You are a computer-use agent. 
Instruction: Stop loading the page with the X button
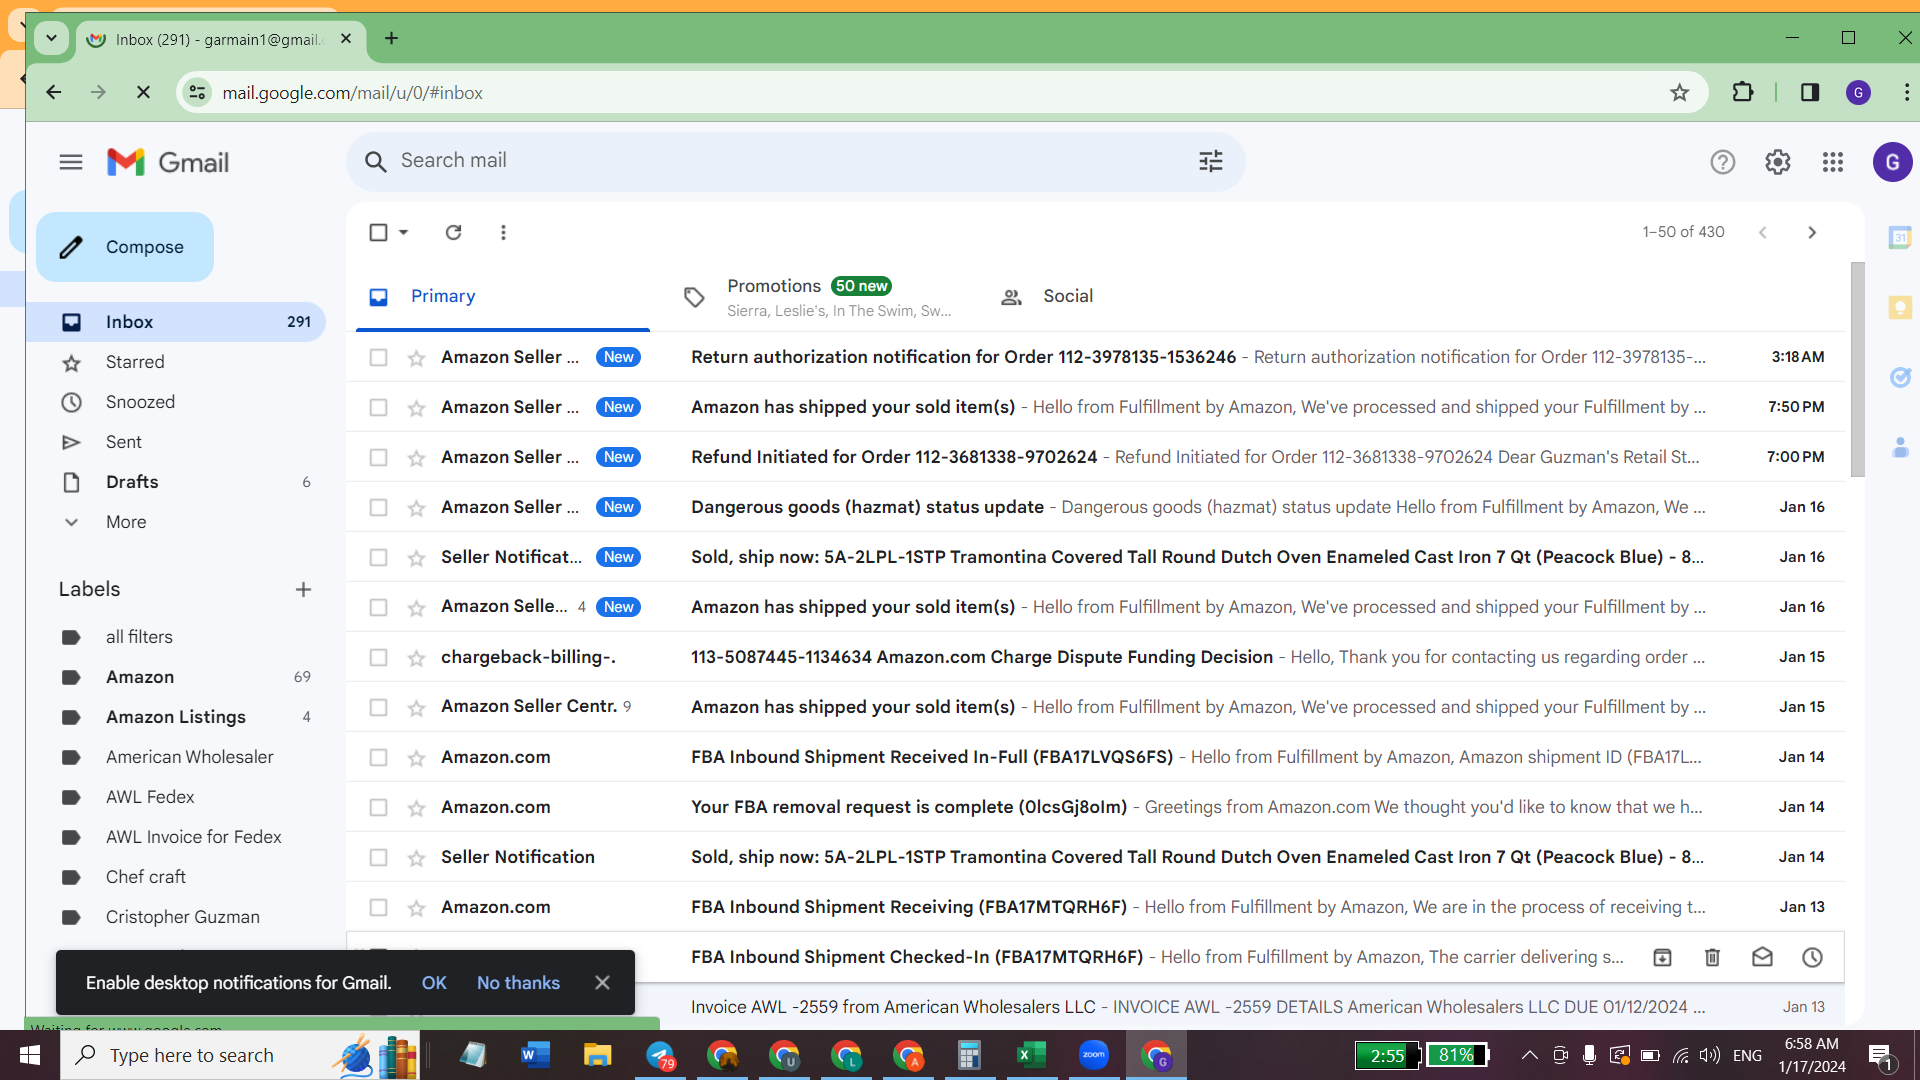point(143,92)
